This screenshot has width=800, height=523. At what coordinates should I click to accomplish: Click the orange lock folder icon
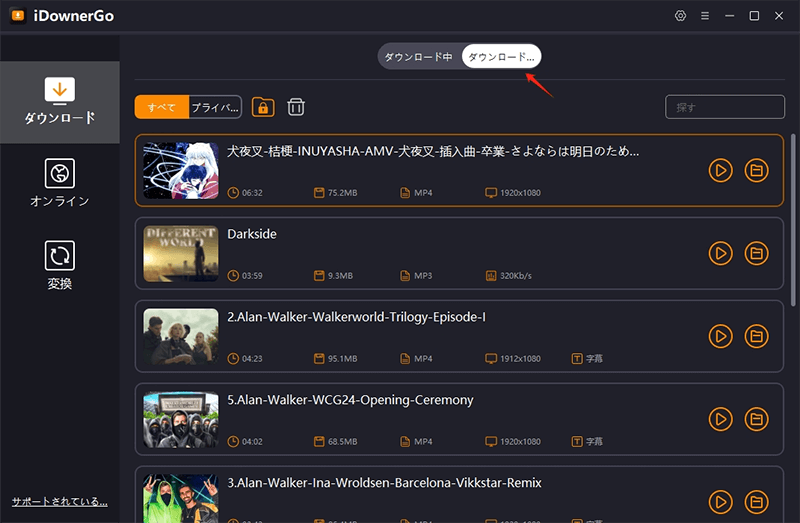coord(263,107)
